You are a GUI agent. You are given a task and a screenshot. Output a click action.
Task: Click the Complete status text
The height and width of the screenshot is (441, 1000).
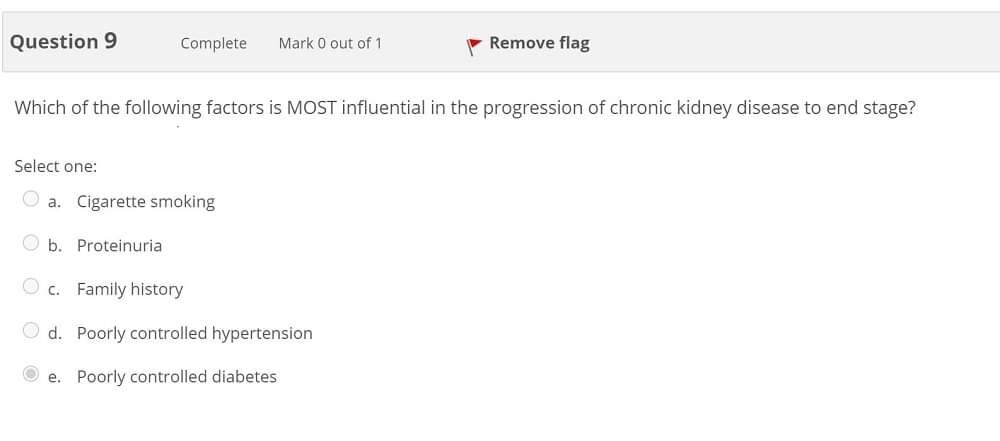[213, 43]
